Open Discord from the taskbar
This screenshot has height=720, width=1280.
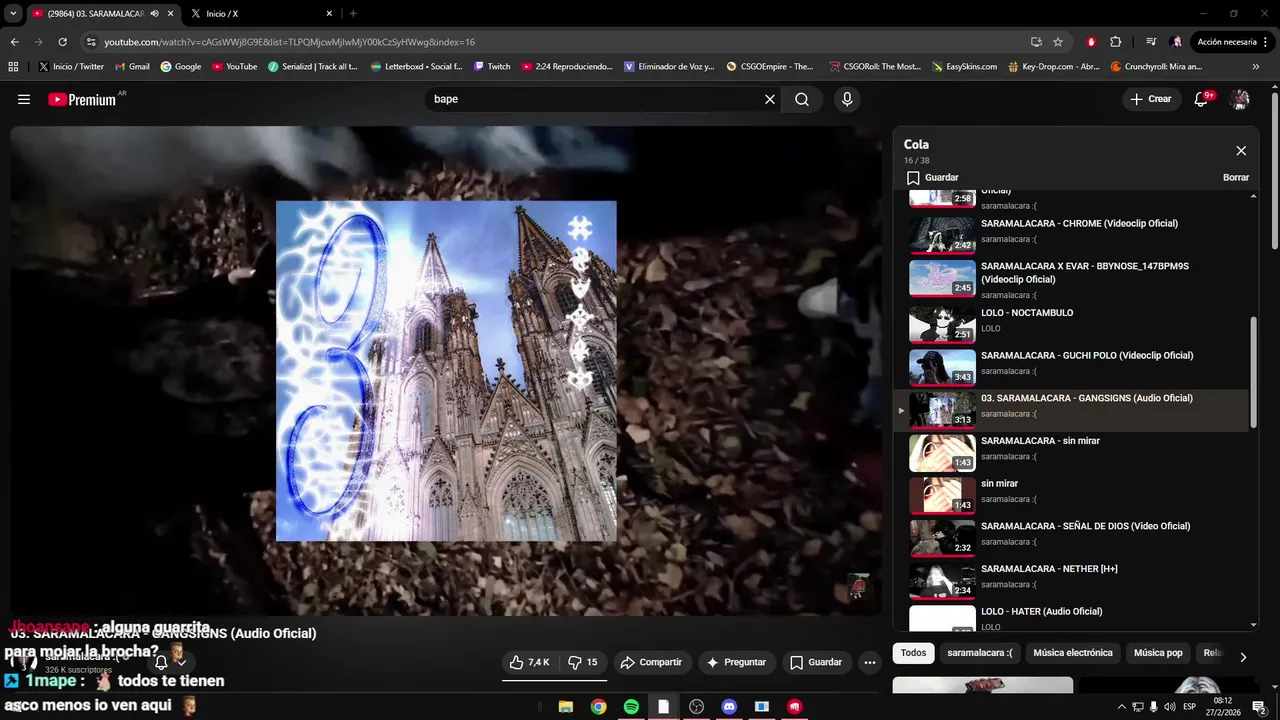point(729,707)
